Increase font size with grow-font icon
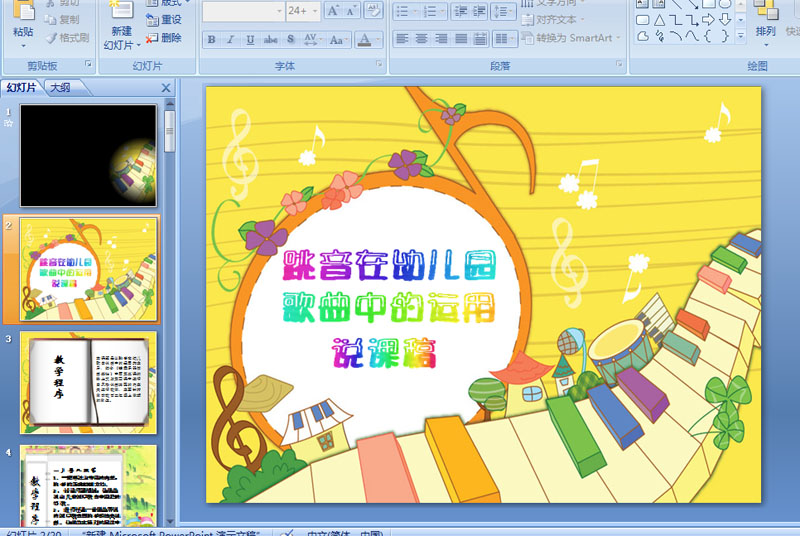The image size is (800, 536). 333,11
